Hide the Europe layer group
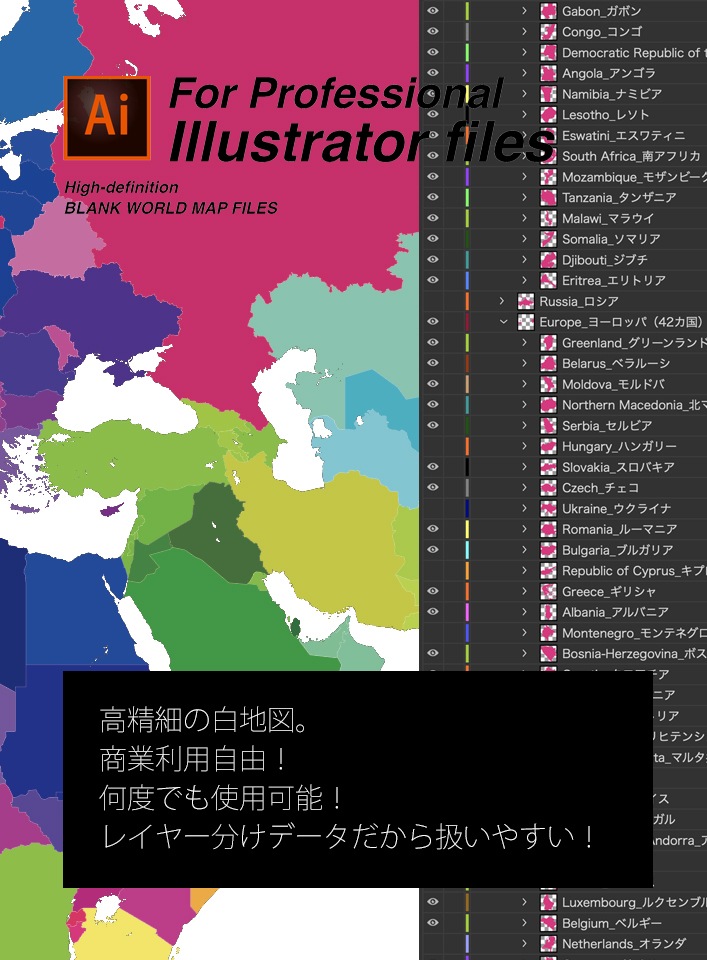Viewport: 707px width, 960px height. [x=433, y=321]
